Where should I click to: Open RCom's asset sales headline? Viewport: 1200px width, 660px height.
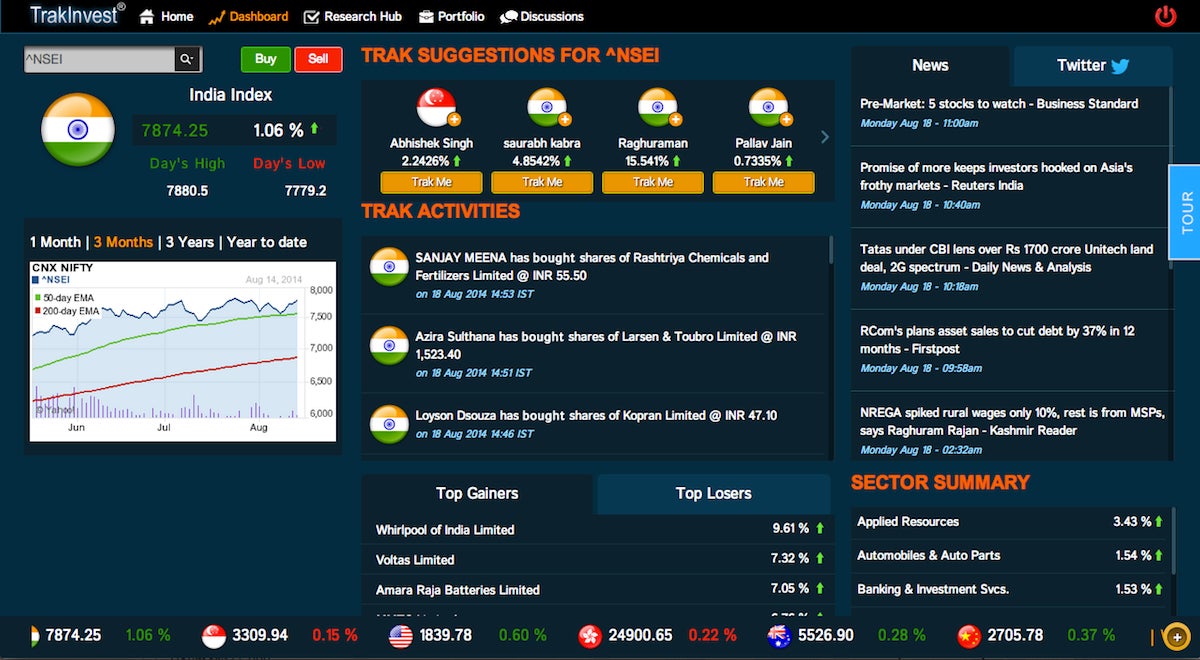click(x=998, y=339)
